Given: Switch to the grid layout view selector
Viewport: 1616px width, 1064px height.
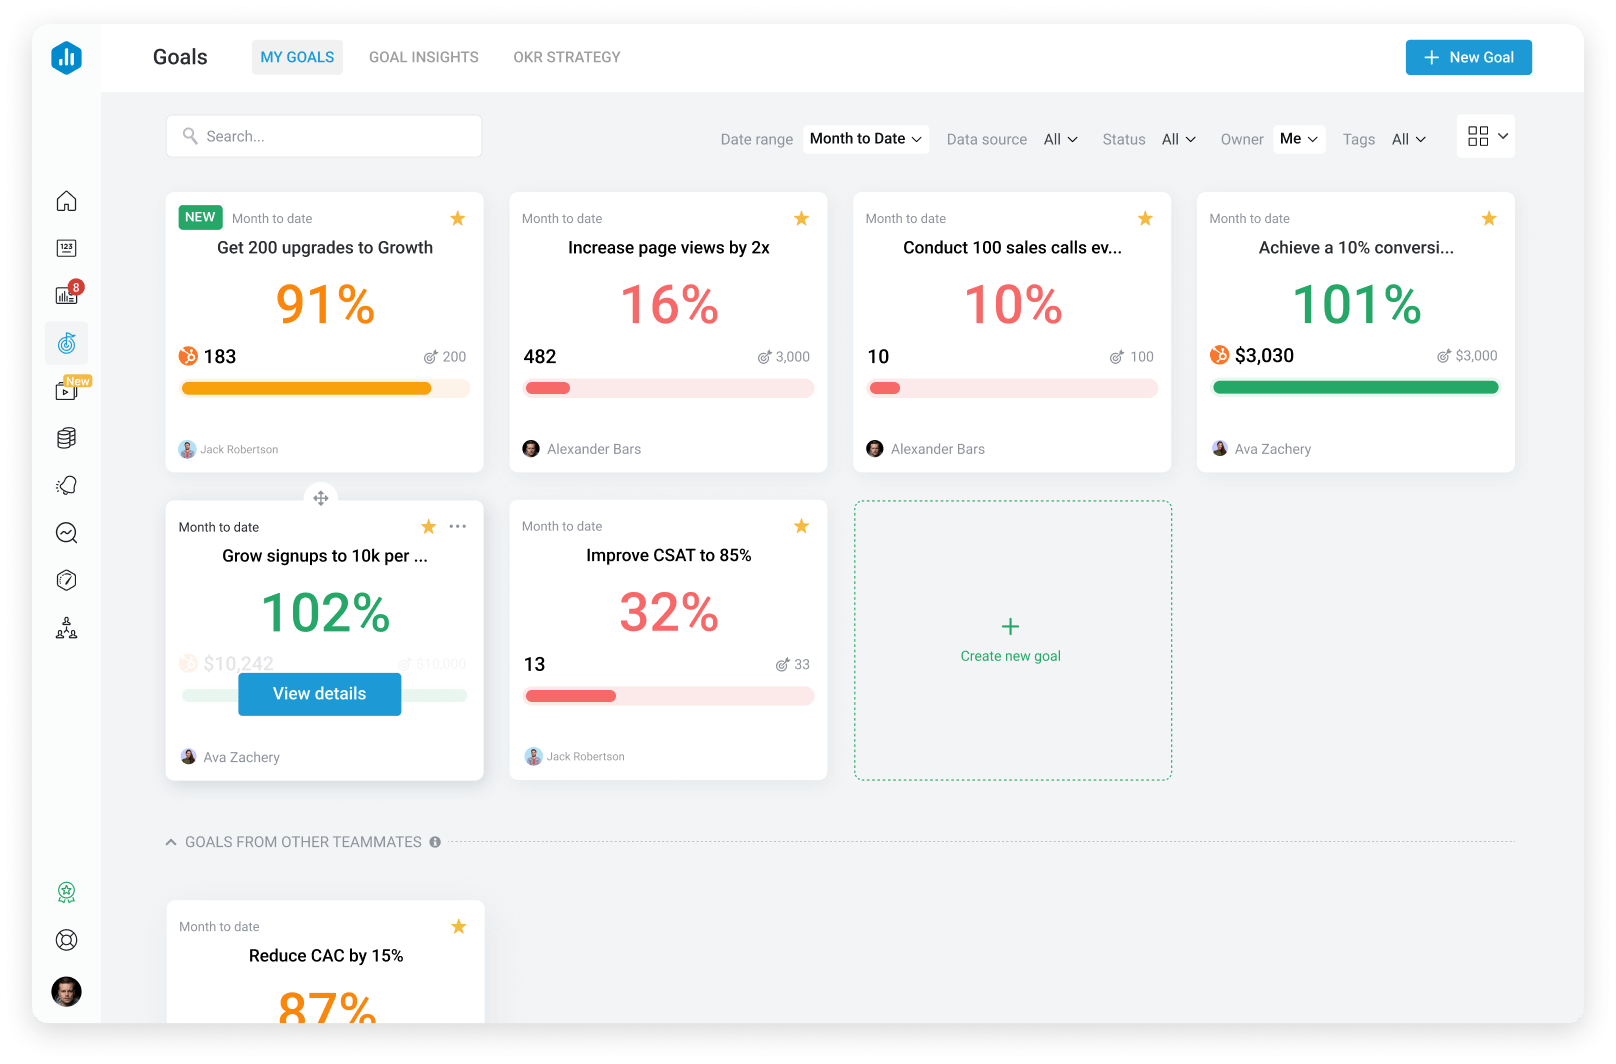Looking at the screenshot, I should [1485, 136].
